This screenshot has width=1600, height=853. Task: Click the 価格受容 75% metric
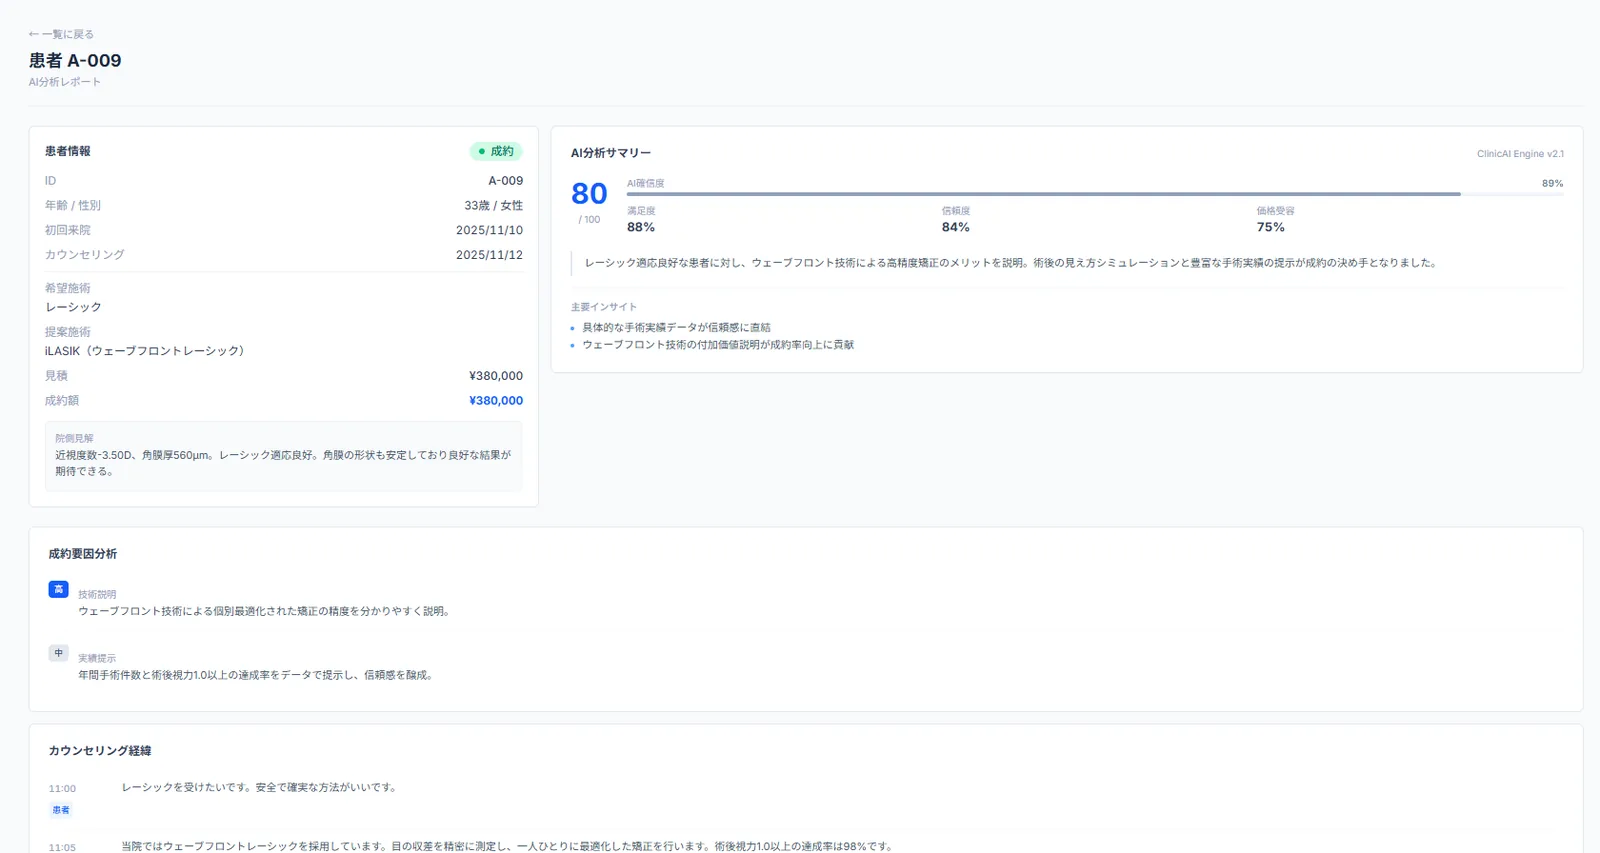1275,220
